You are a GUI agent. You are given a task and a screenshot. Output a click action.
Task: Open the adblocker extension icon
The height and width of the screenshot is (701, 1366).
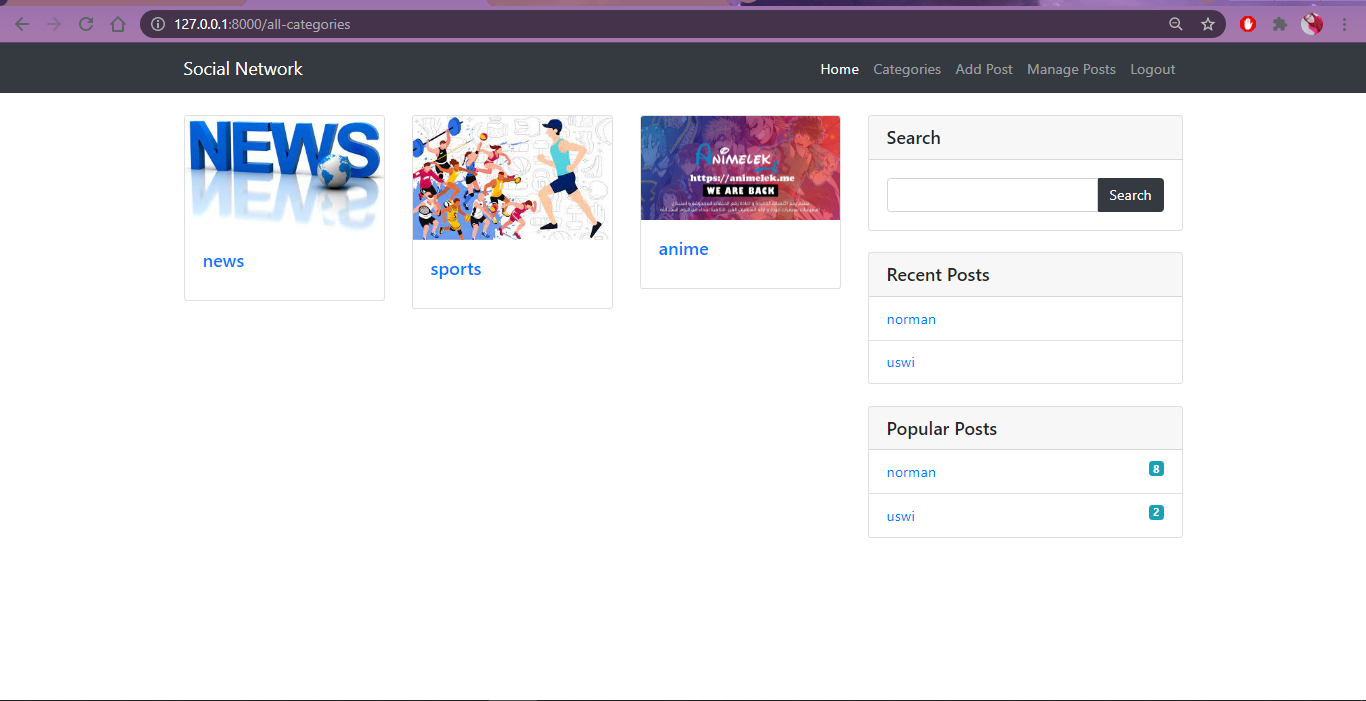tap(1247, 23)
